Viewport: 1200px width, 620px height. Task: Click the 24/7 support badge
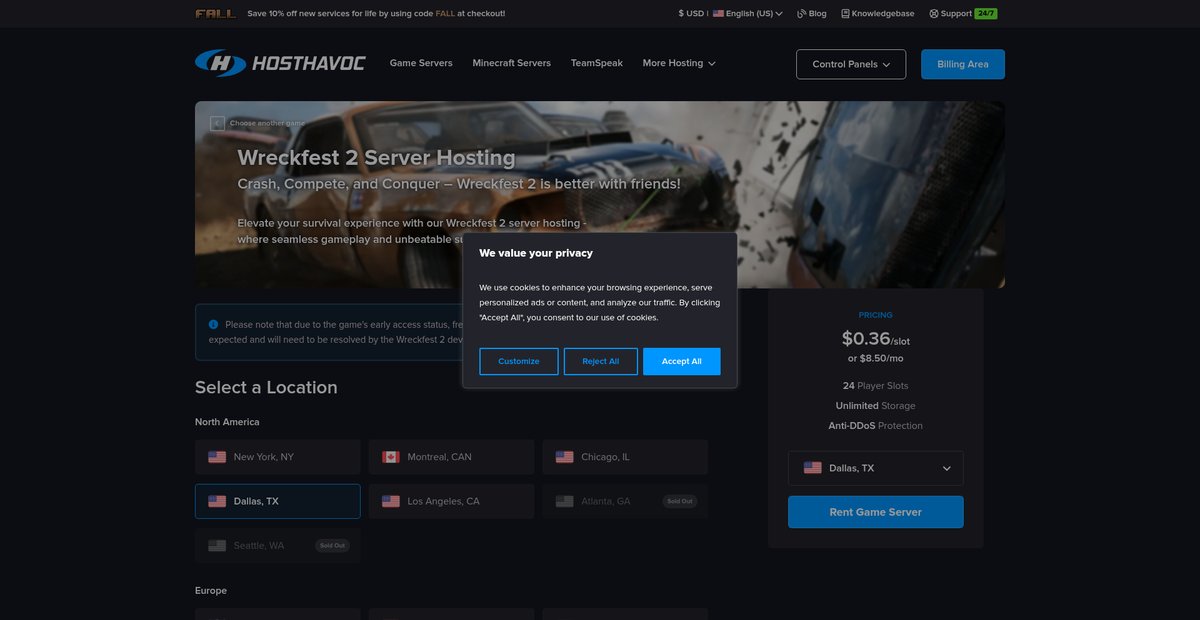985,14
